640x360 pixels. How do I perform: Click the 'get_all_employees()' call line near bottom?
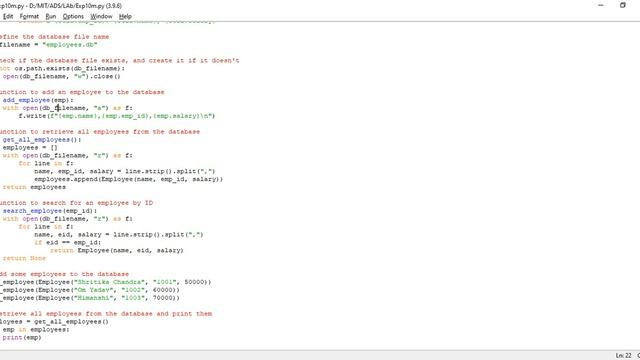(x=54, y=322)
